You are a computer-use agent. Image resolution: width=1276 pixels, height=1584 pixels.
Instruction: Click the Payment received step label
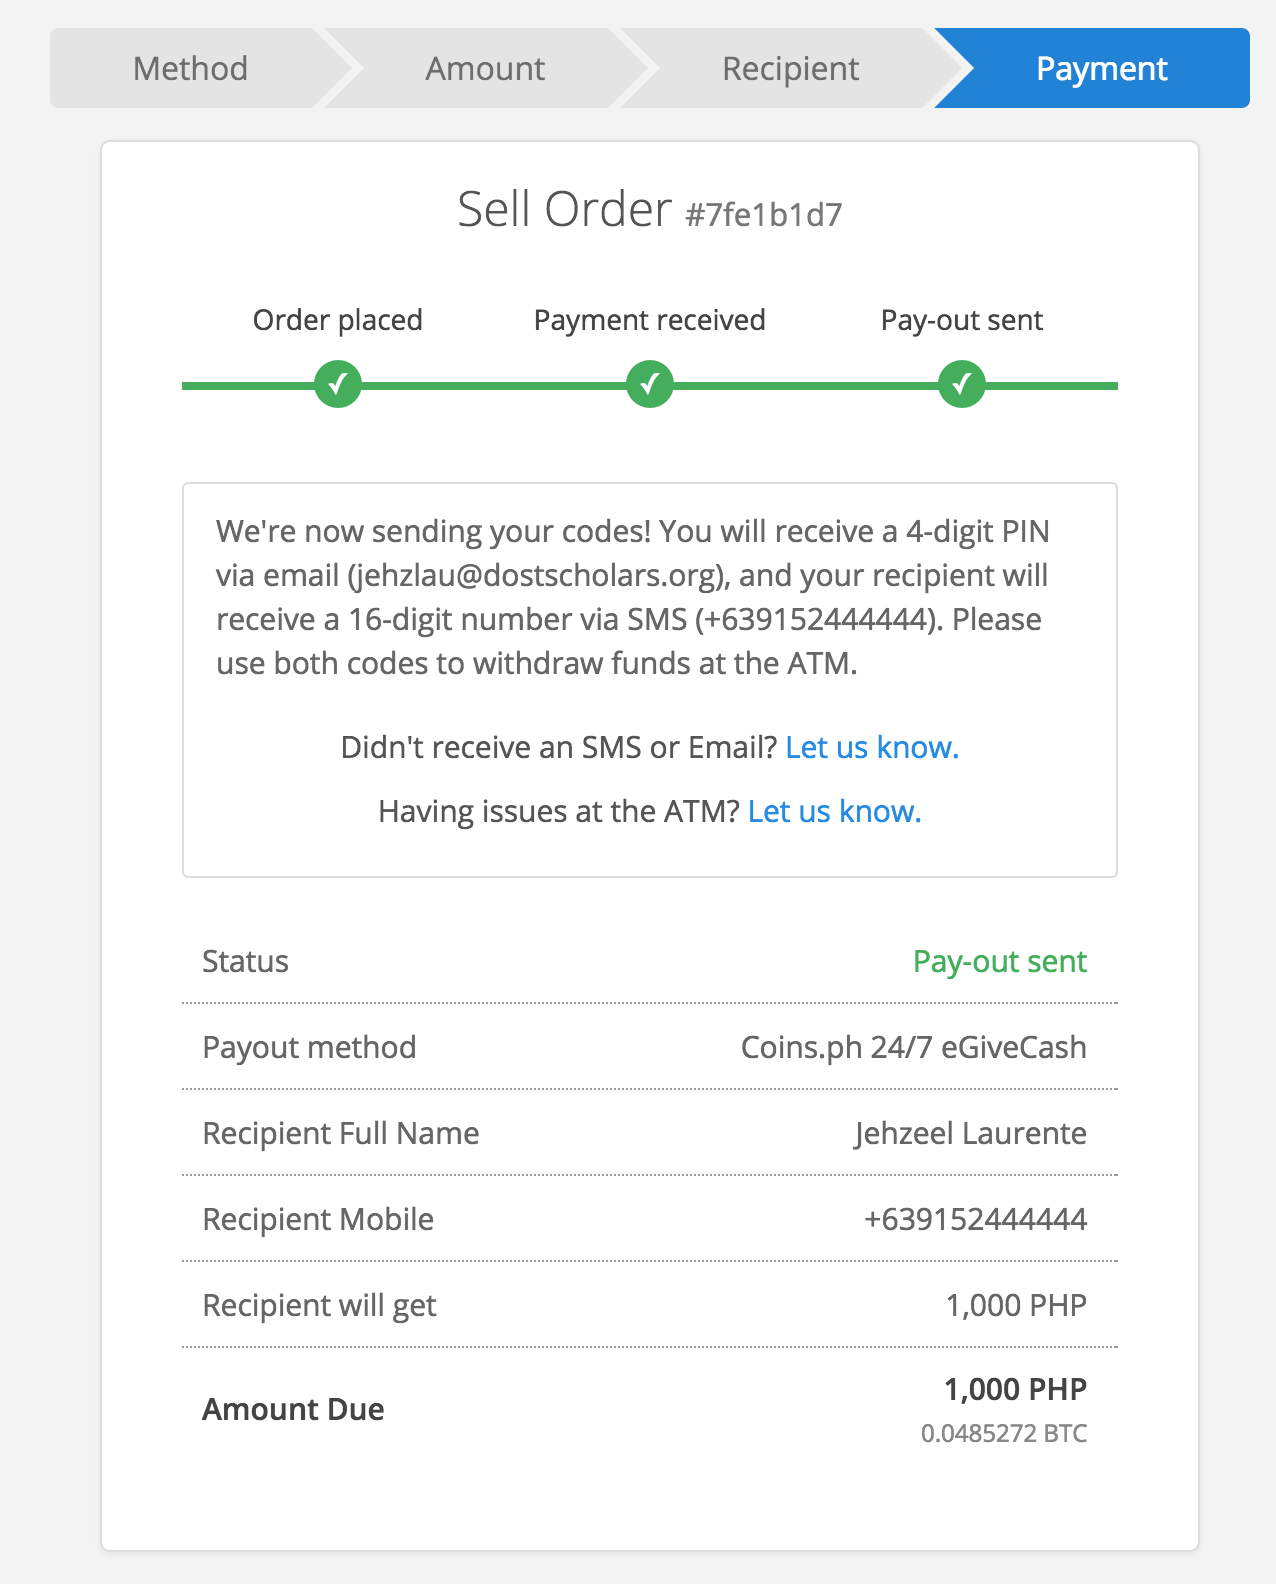[x=650, y=320]
